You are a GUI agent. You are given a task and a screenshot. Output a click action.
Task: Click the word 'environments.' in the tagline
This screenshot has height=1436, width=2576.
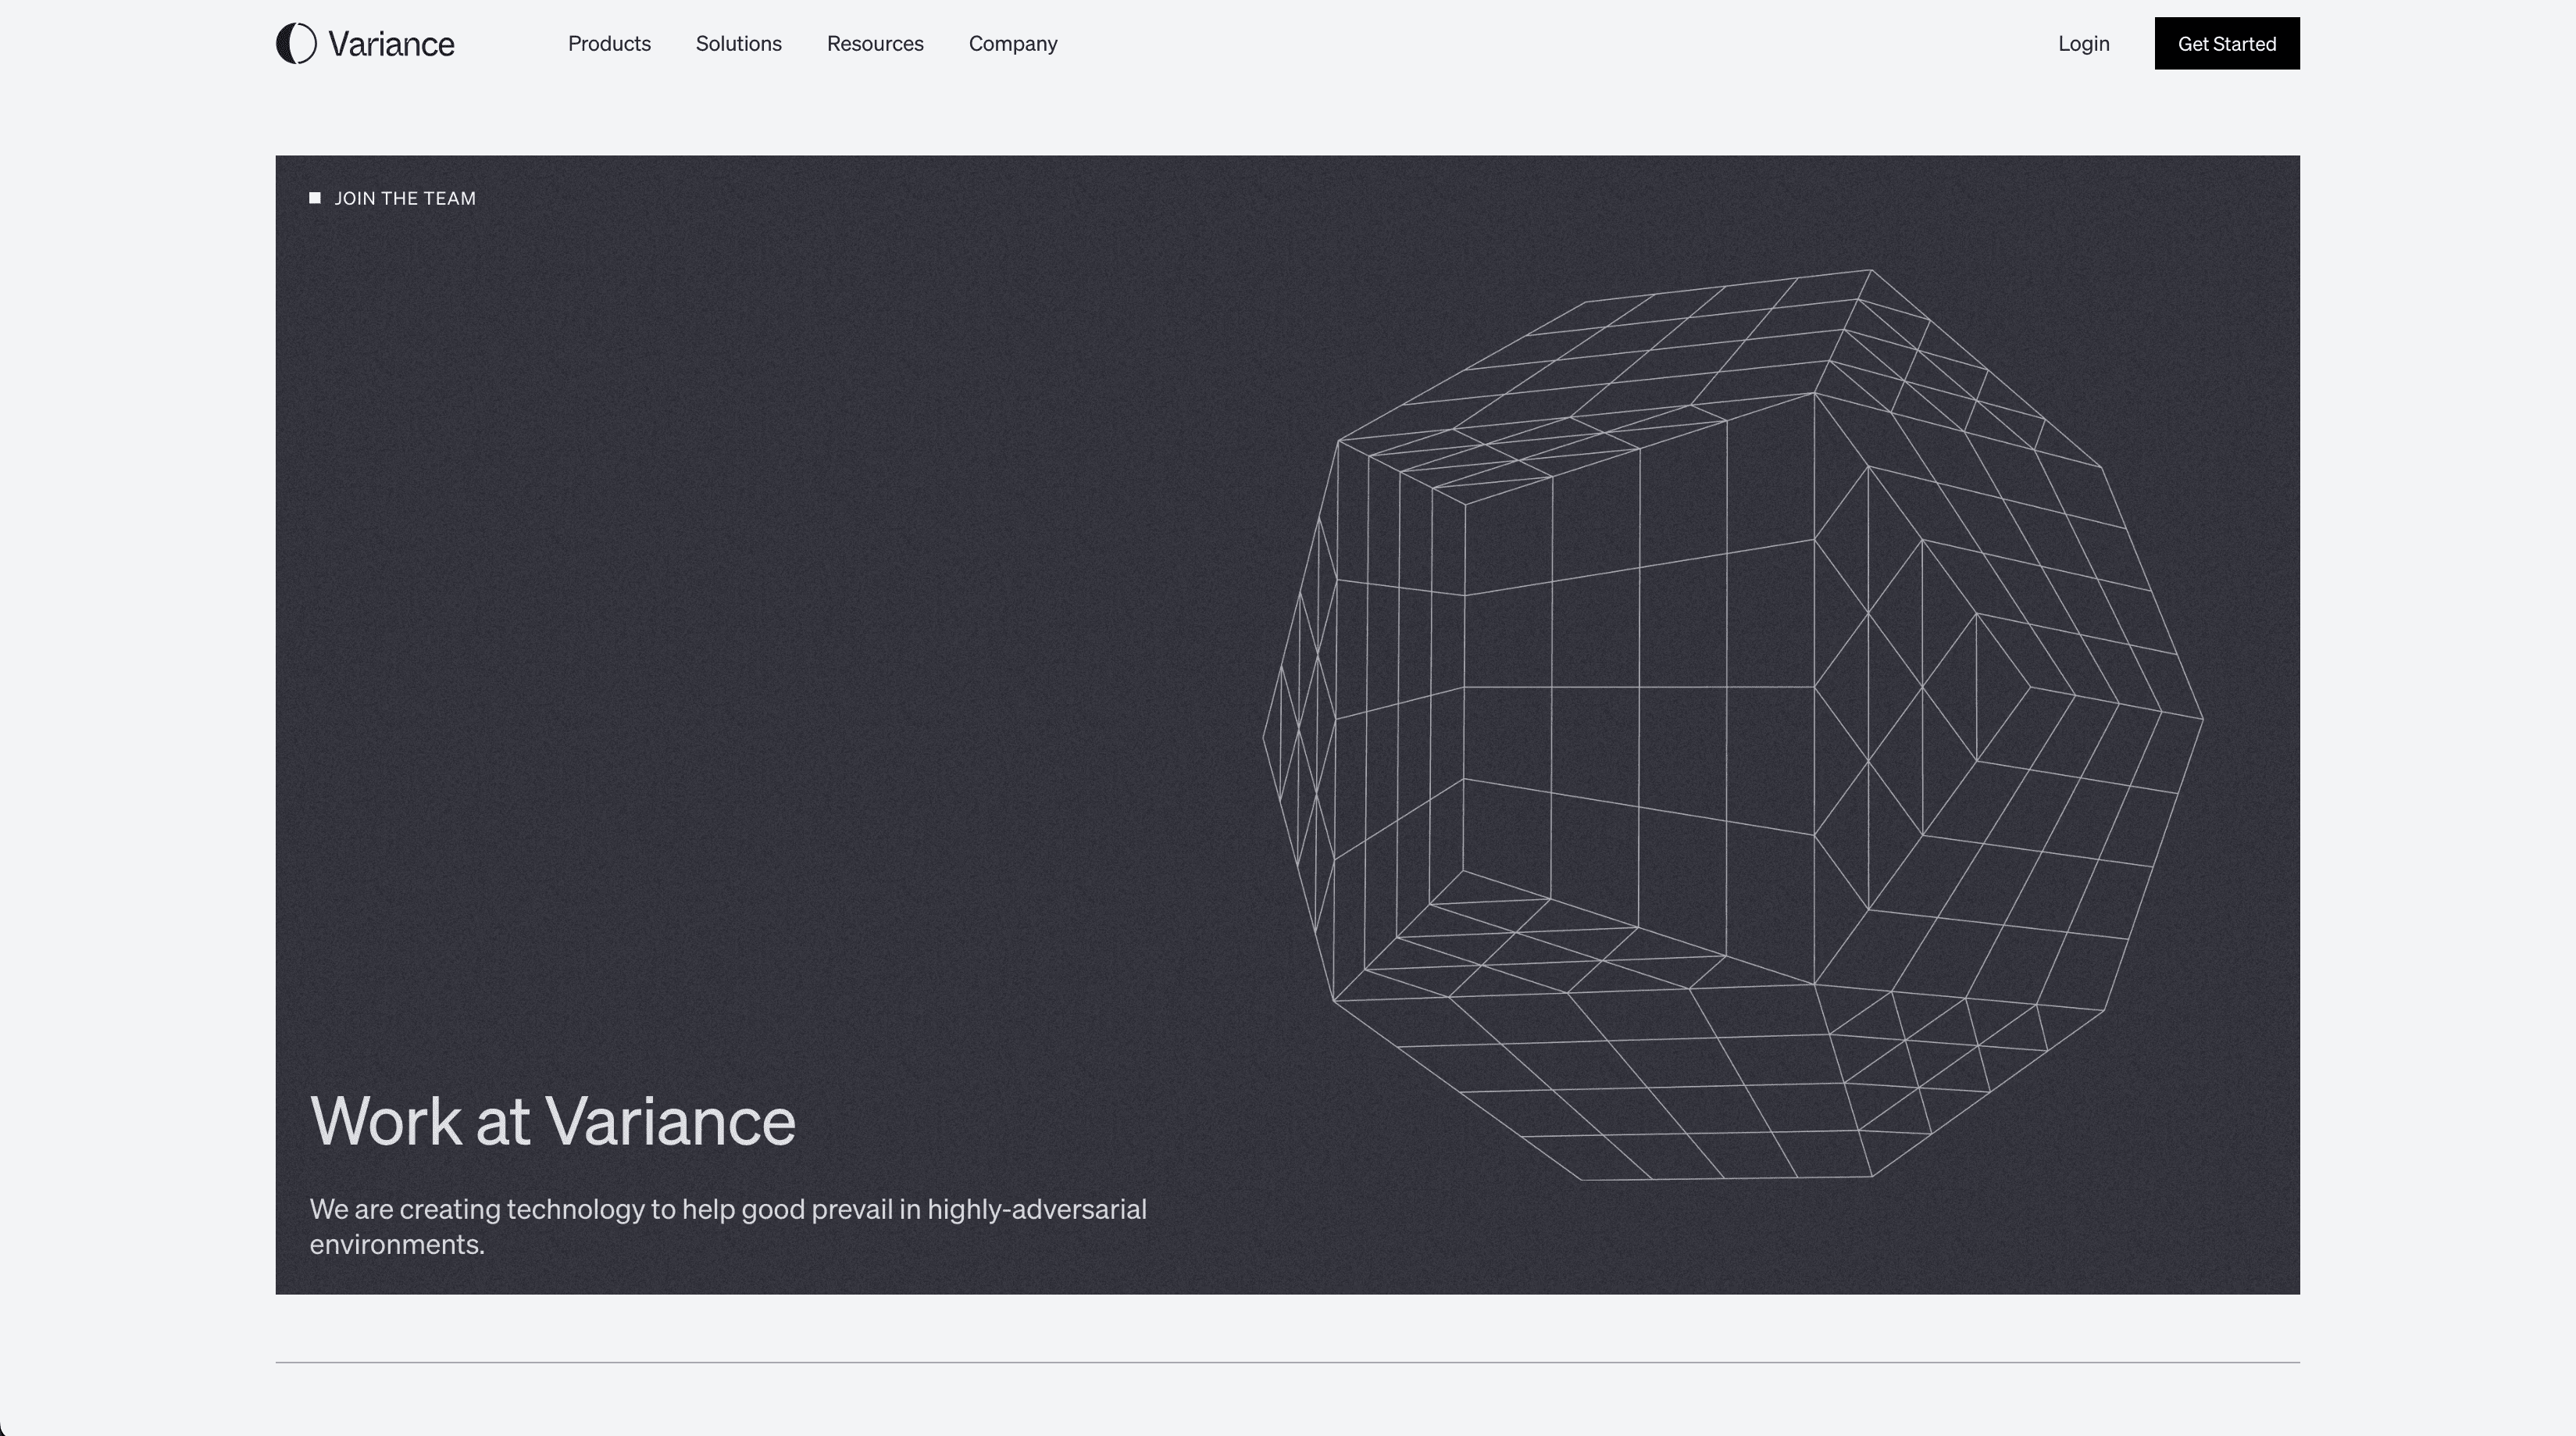397,1245
